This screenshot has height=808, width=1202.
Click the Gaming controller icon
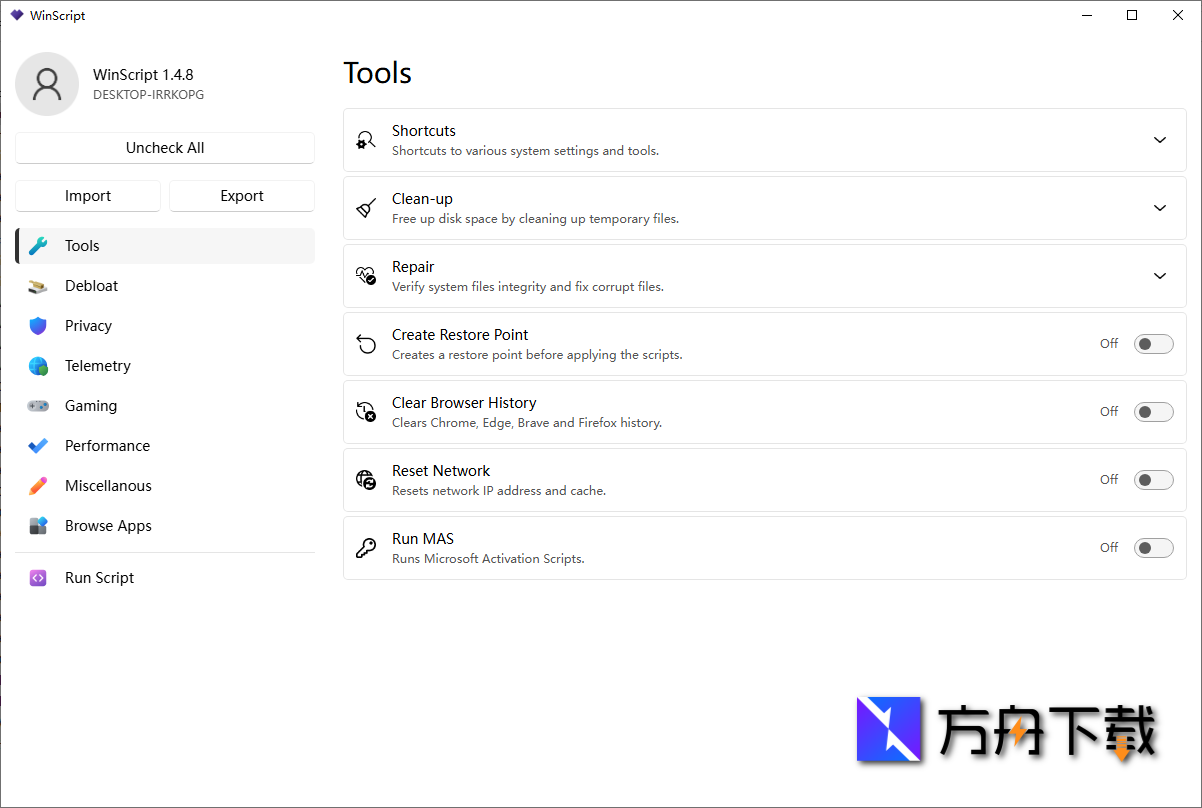38,406
